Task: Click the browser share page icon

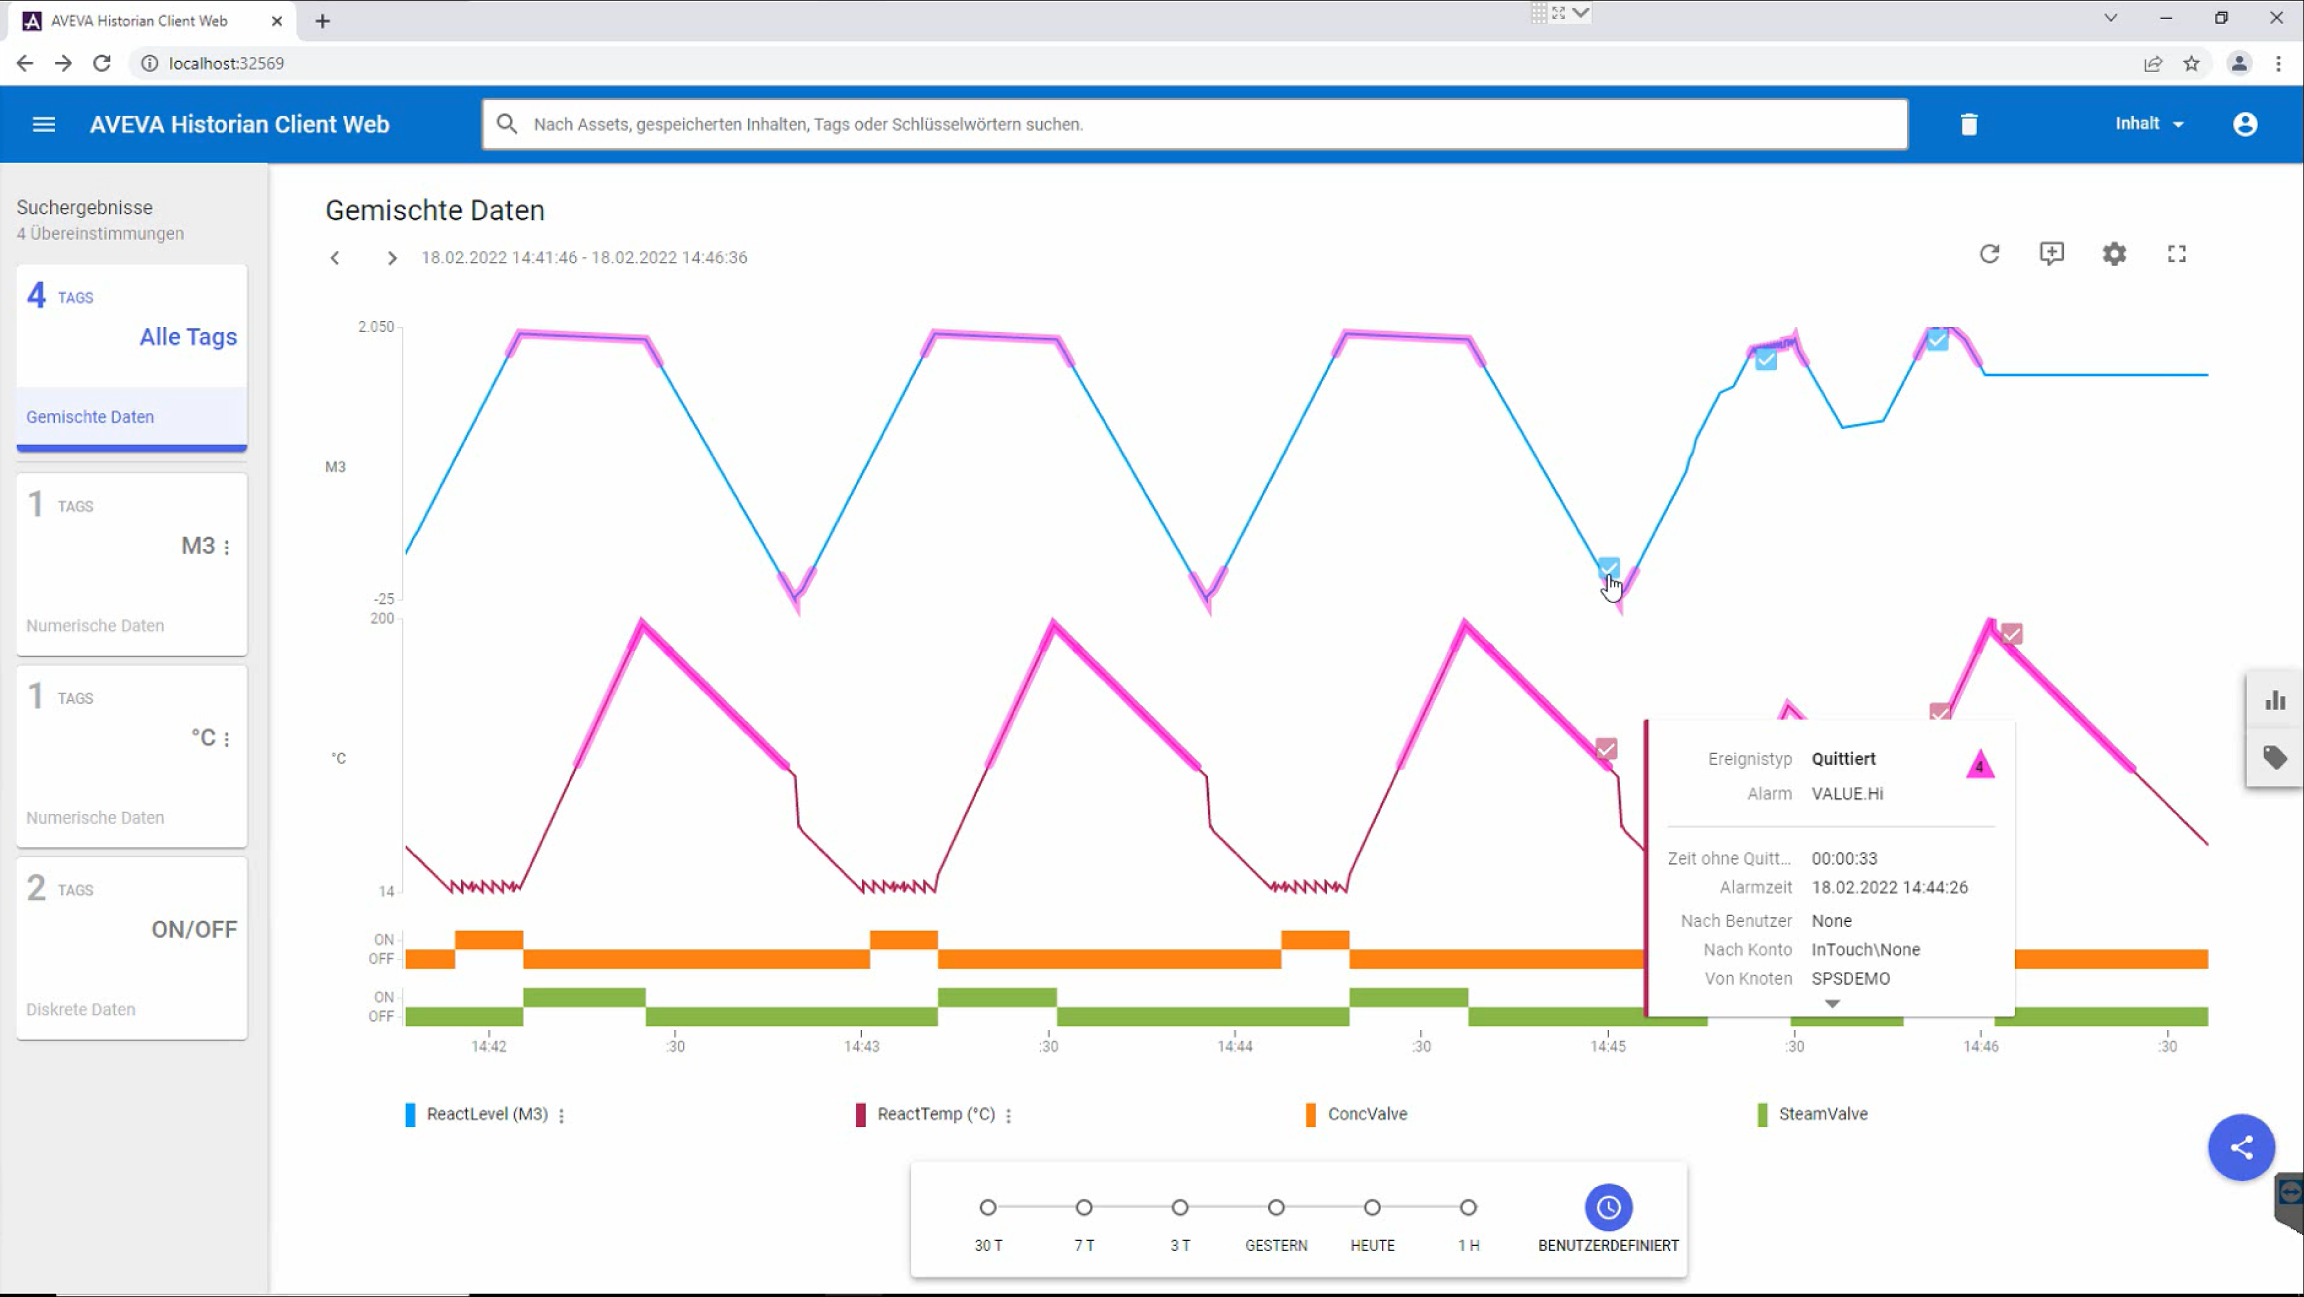Action: click(x=2153, y=63)
